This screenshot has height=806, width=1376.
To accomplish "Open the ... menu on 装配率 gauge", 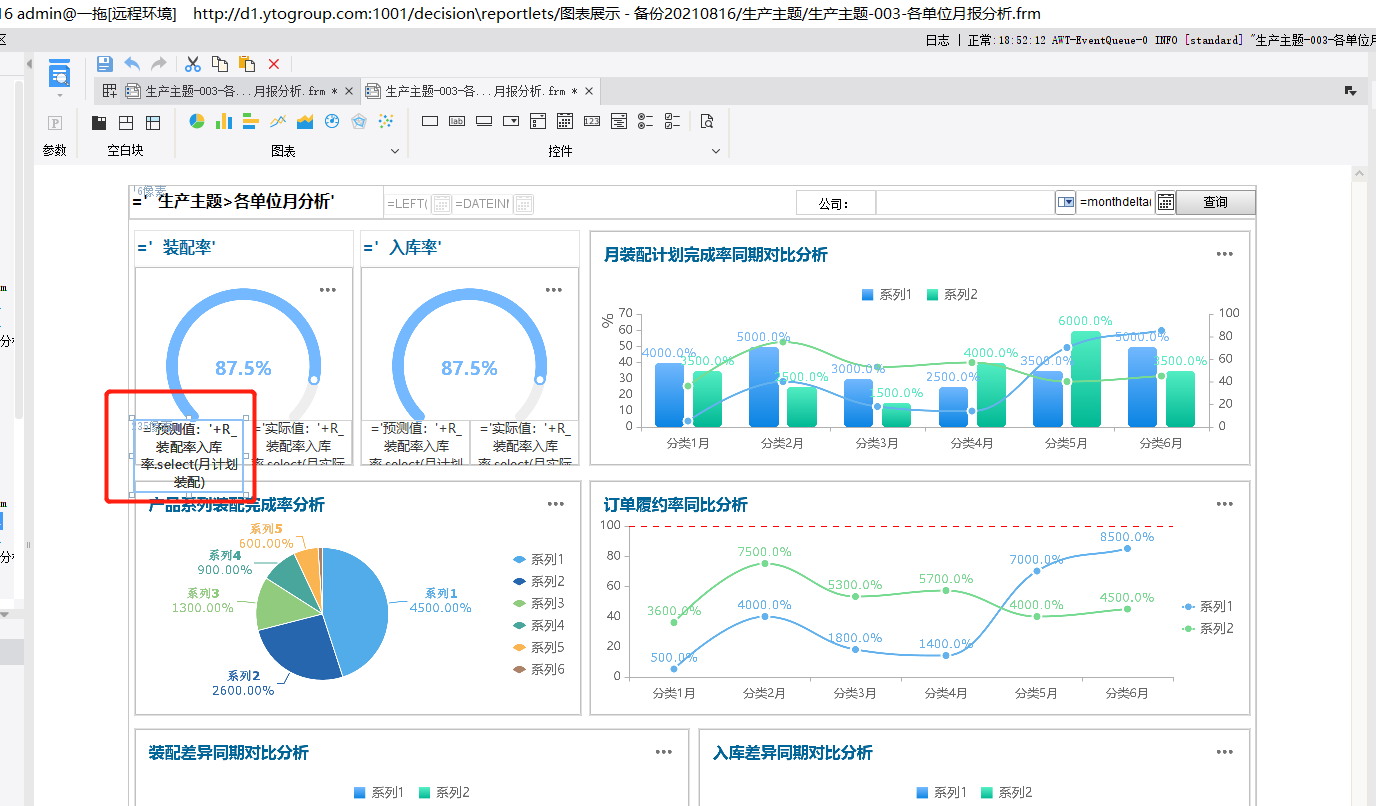I will 328,290.
